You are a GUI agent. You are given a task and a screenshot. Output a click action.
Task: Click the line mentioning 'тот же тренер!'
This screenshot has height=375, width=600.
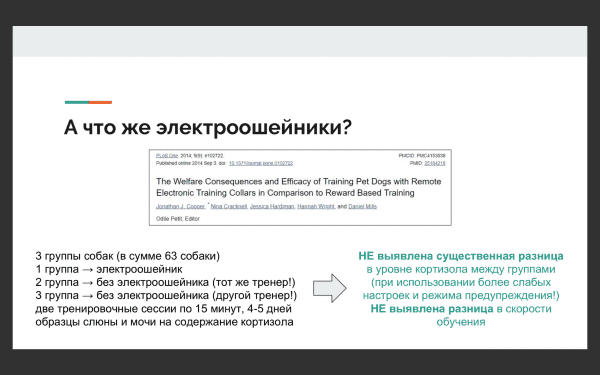166,282
